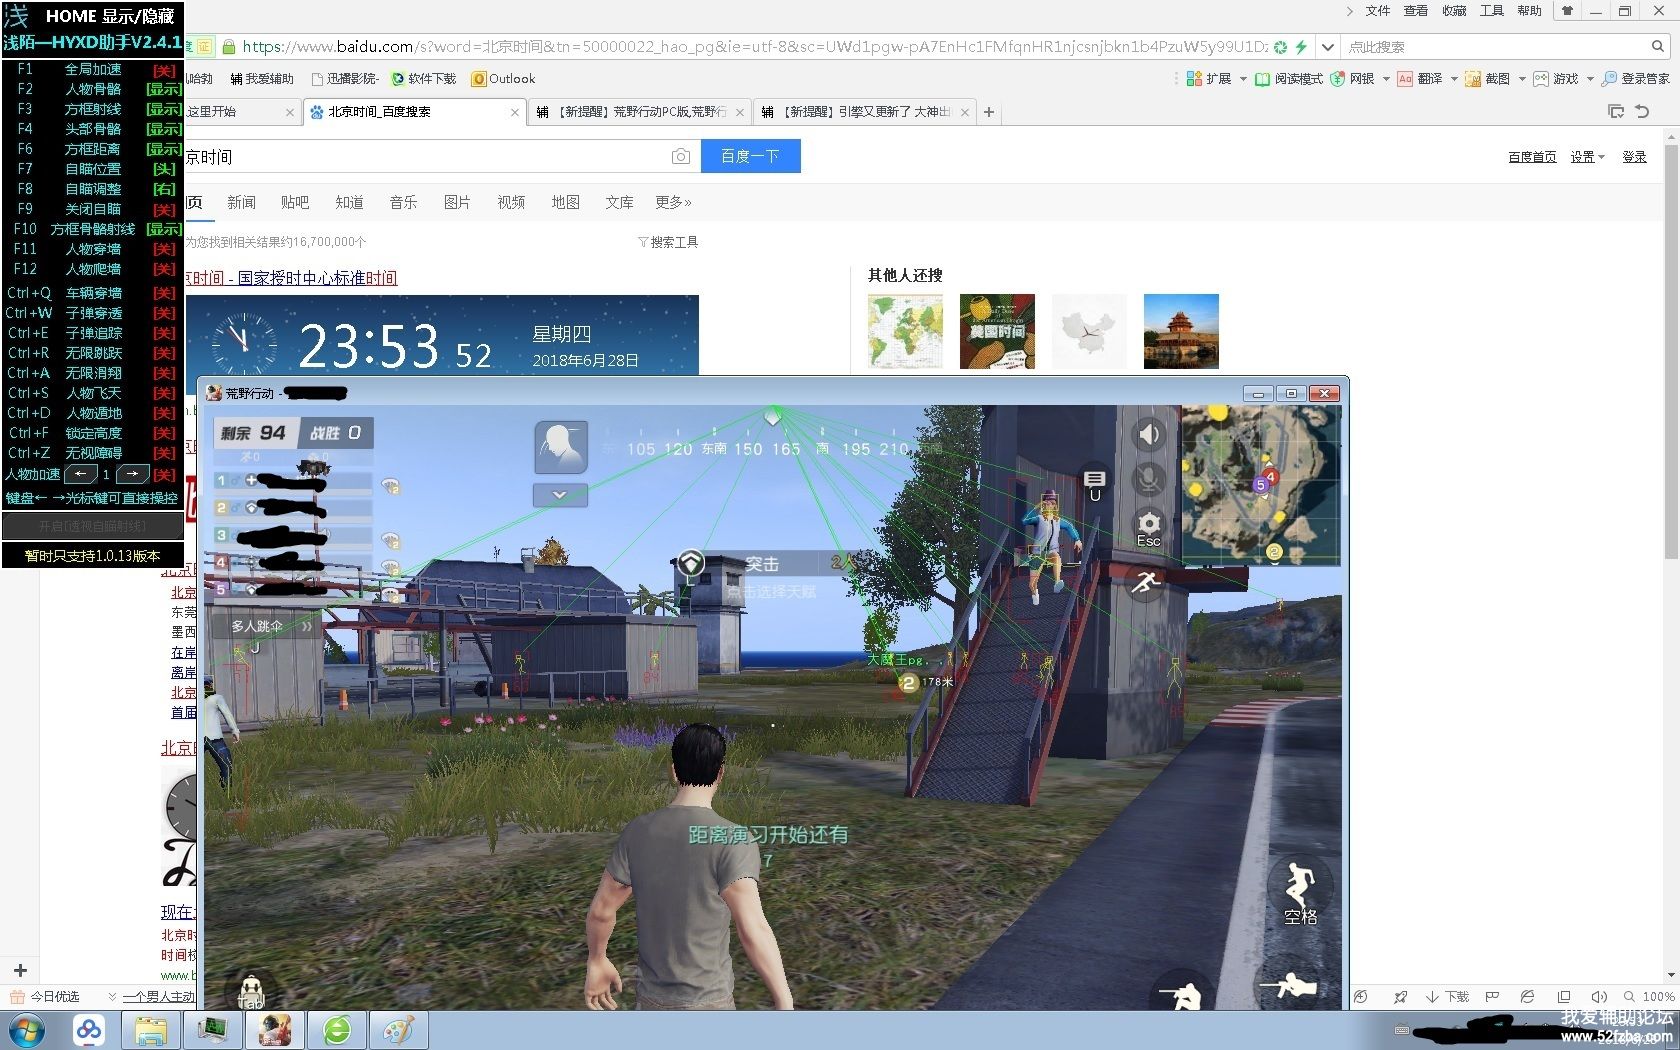Click the green browser taskbar icon
Viewport: 1680px width, 1050px height.
336,1030
